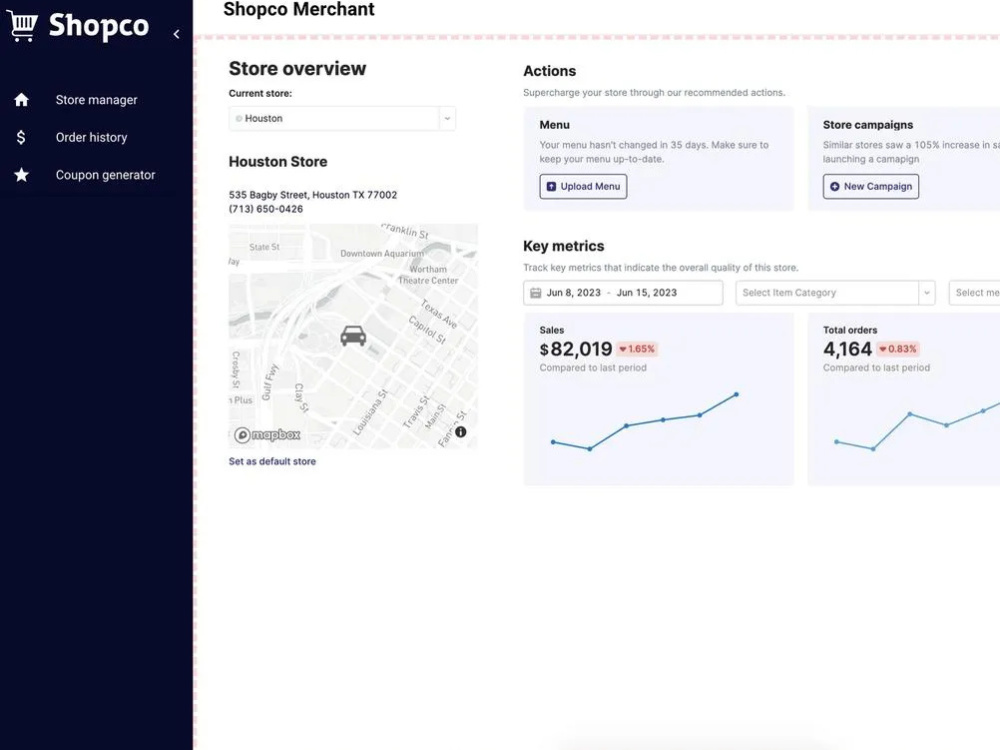The width and height of the screenshot is (1000, 750).
Task: Click the calendar icon in date range
Action: click(x=536, y=293)
